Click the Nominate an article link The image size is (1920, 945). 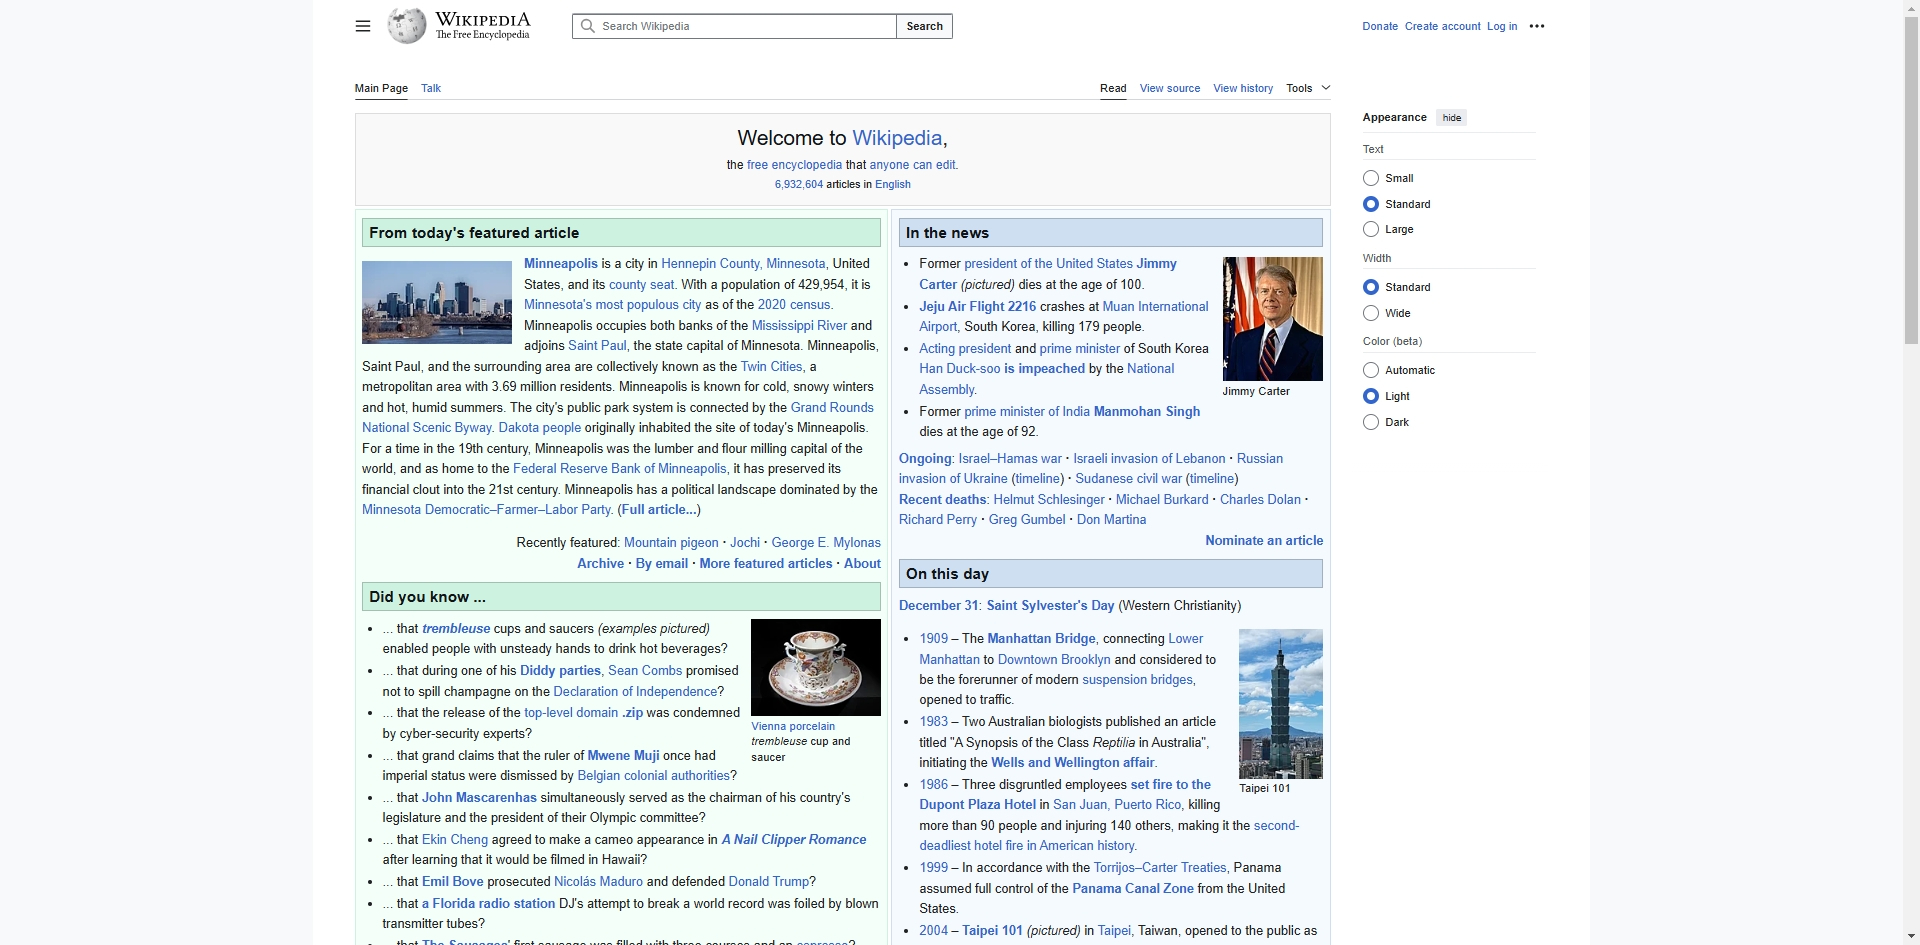point(1264,540)
